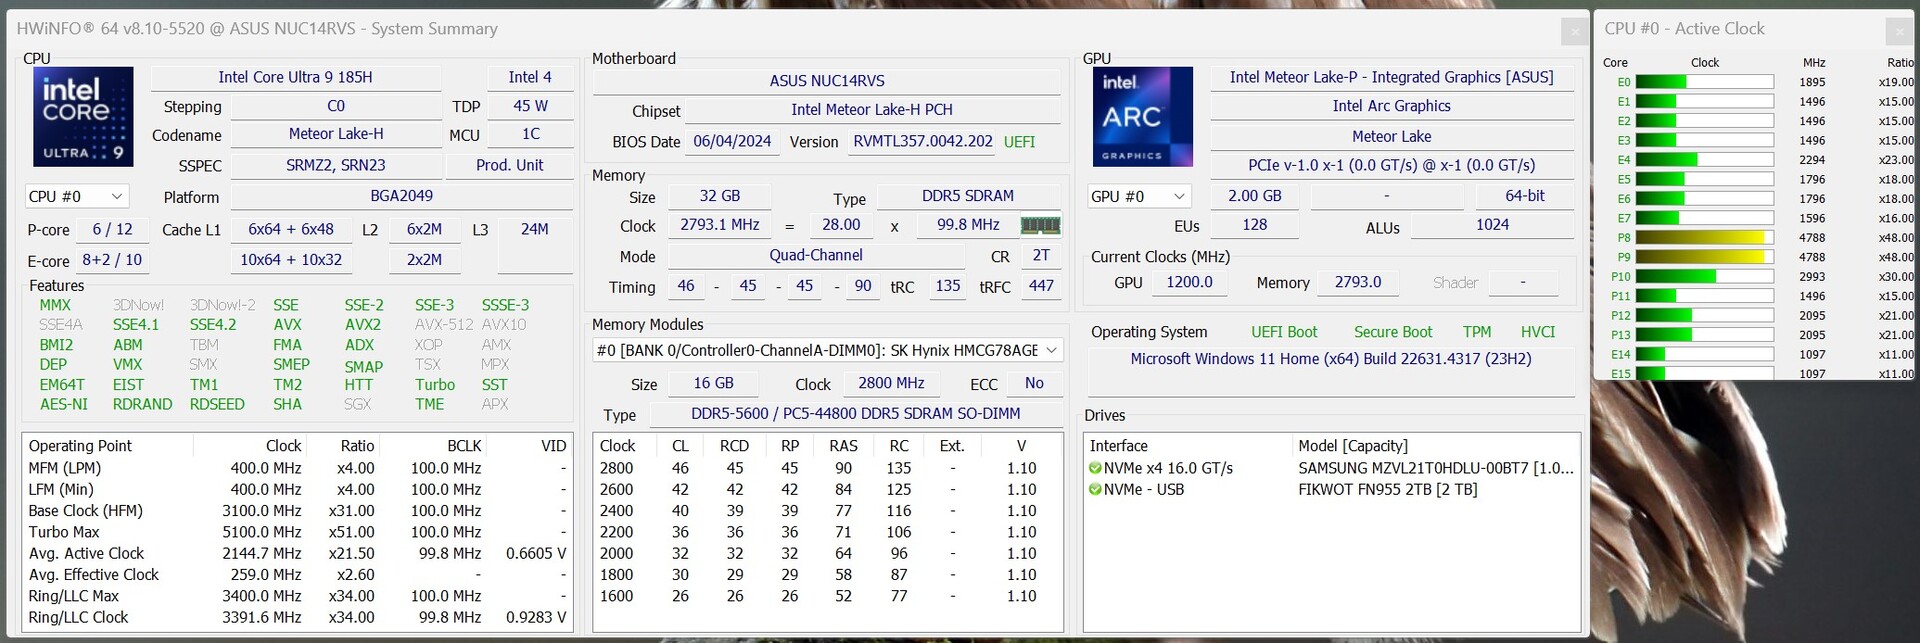
Task: Click the greyed-out AVX-512 feature label
Action: click(x=444, y=325)
